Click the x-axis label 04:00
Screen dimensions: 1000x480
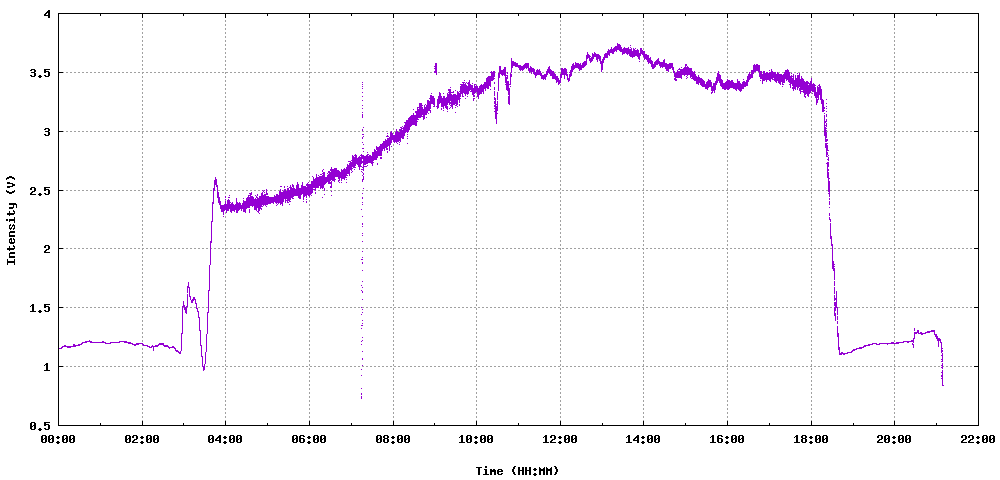pyautogui.click(x=226, y=439)
